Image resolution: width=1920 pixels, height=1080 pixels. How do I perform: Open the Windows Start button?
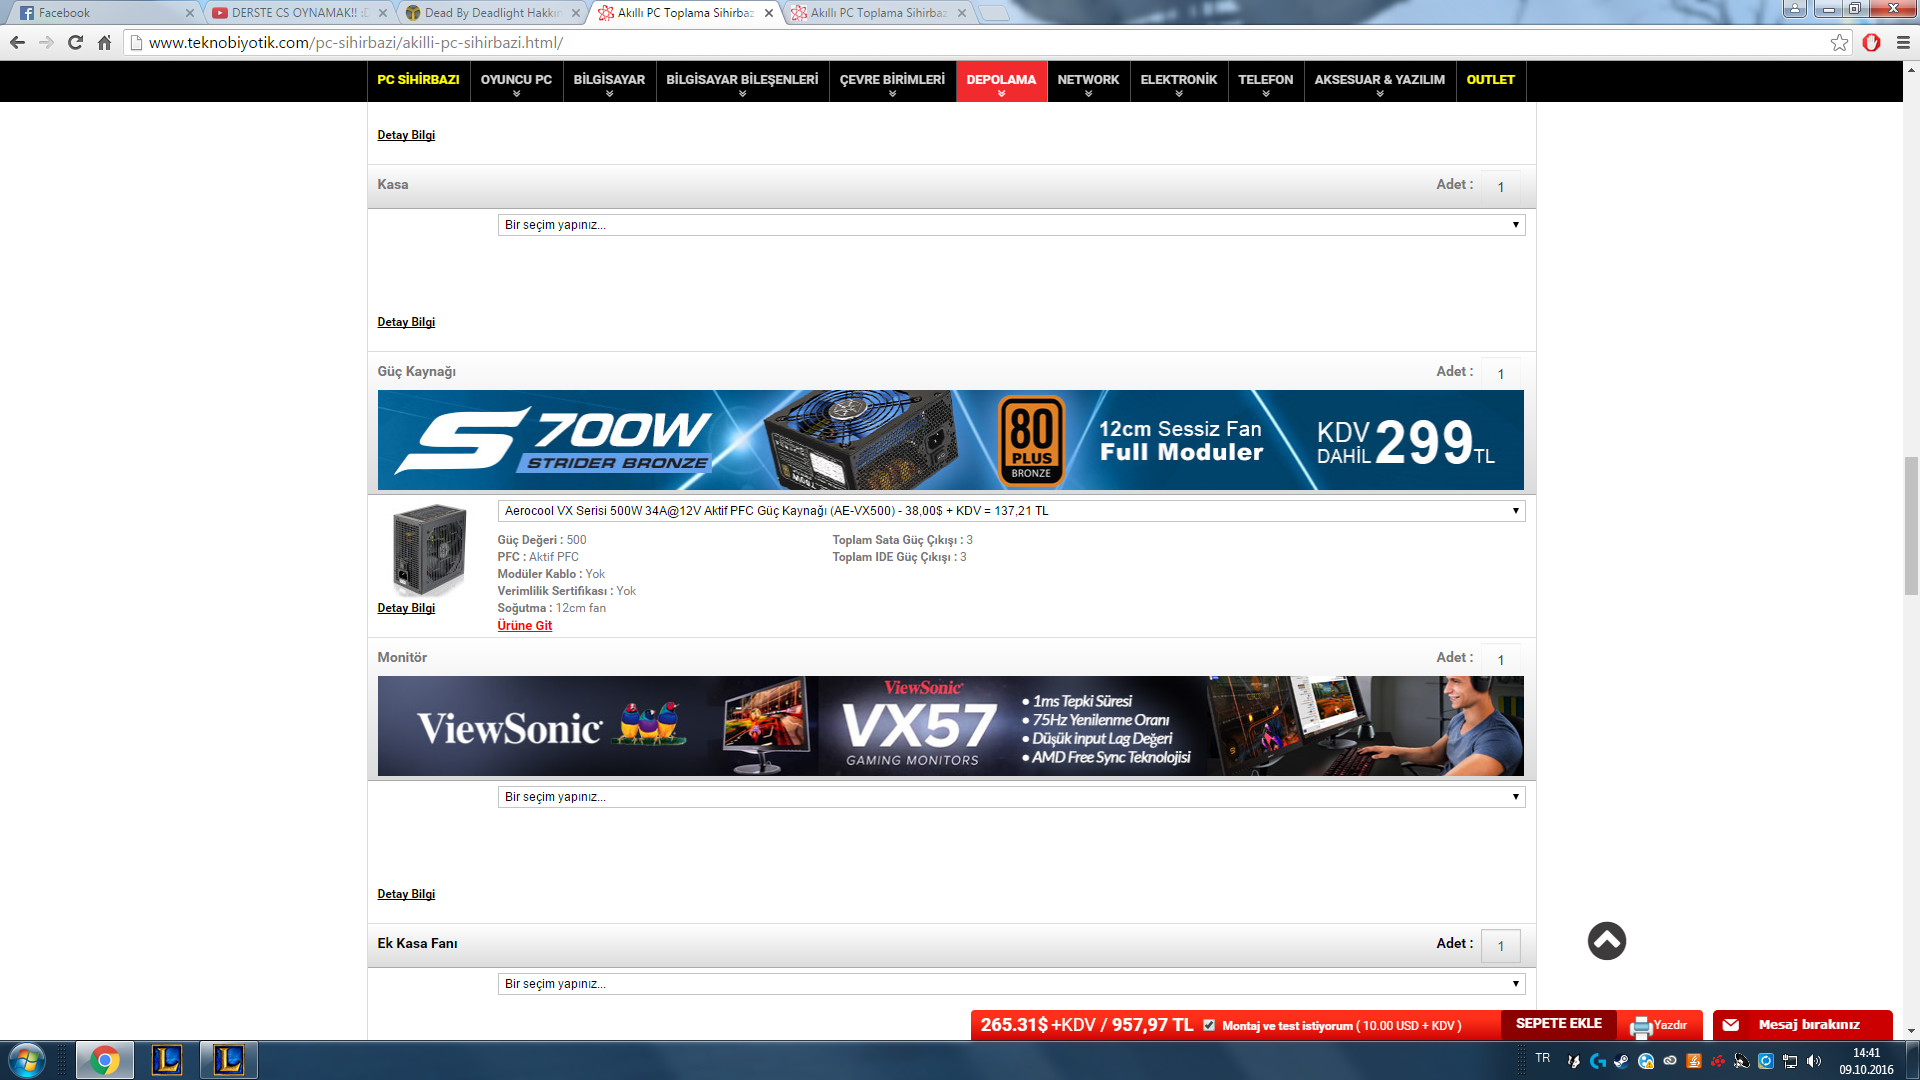click(x=27, y=1060)
